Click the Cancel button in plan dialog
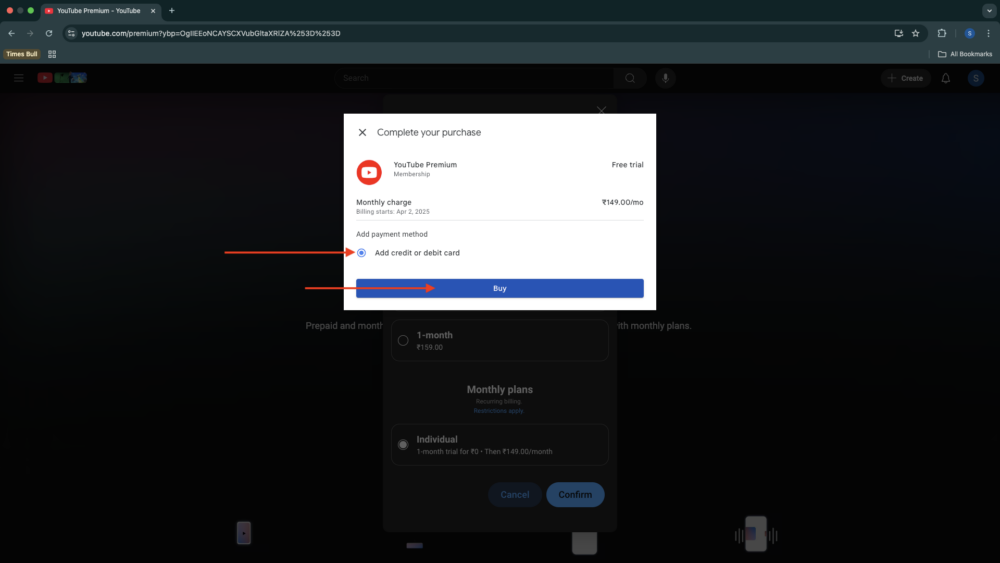The height and width of the screenshot is (563, 1000). (515, 495)
